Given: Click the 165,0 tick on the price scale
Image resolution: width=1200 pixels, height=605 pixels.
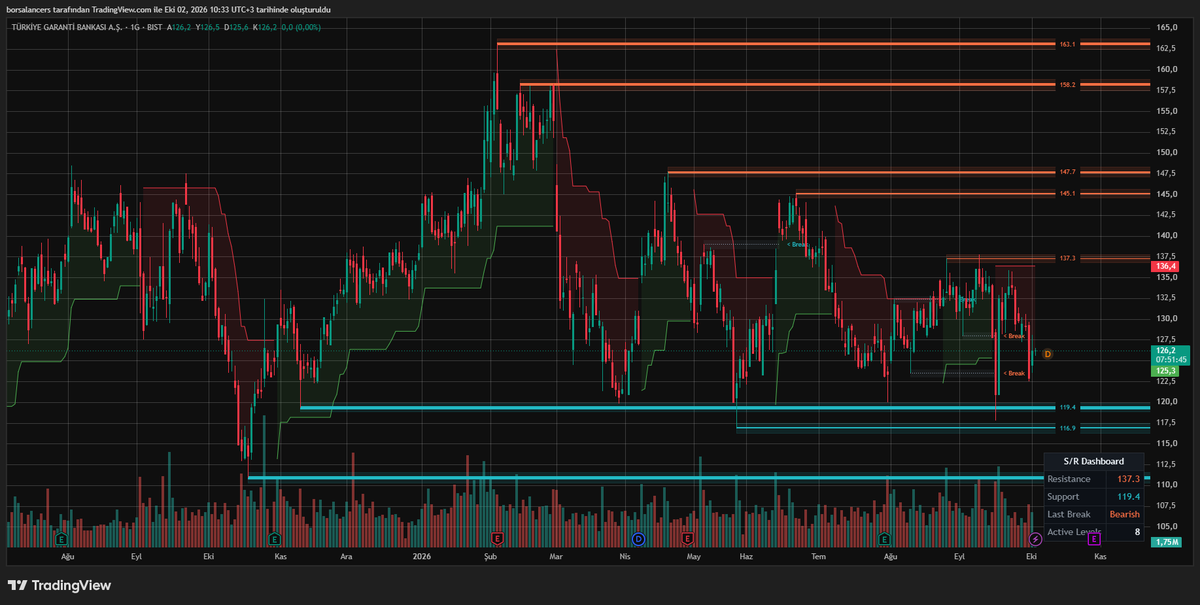Looking at the screenshot, I should 1166,28.
